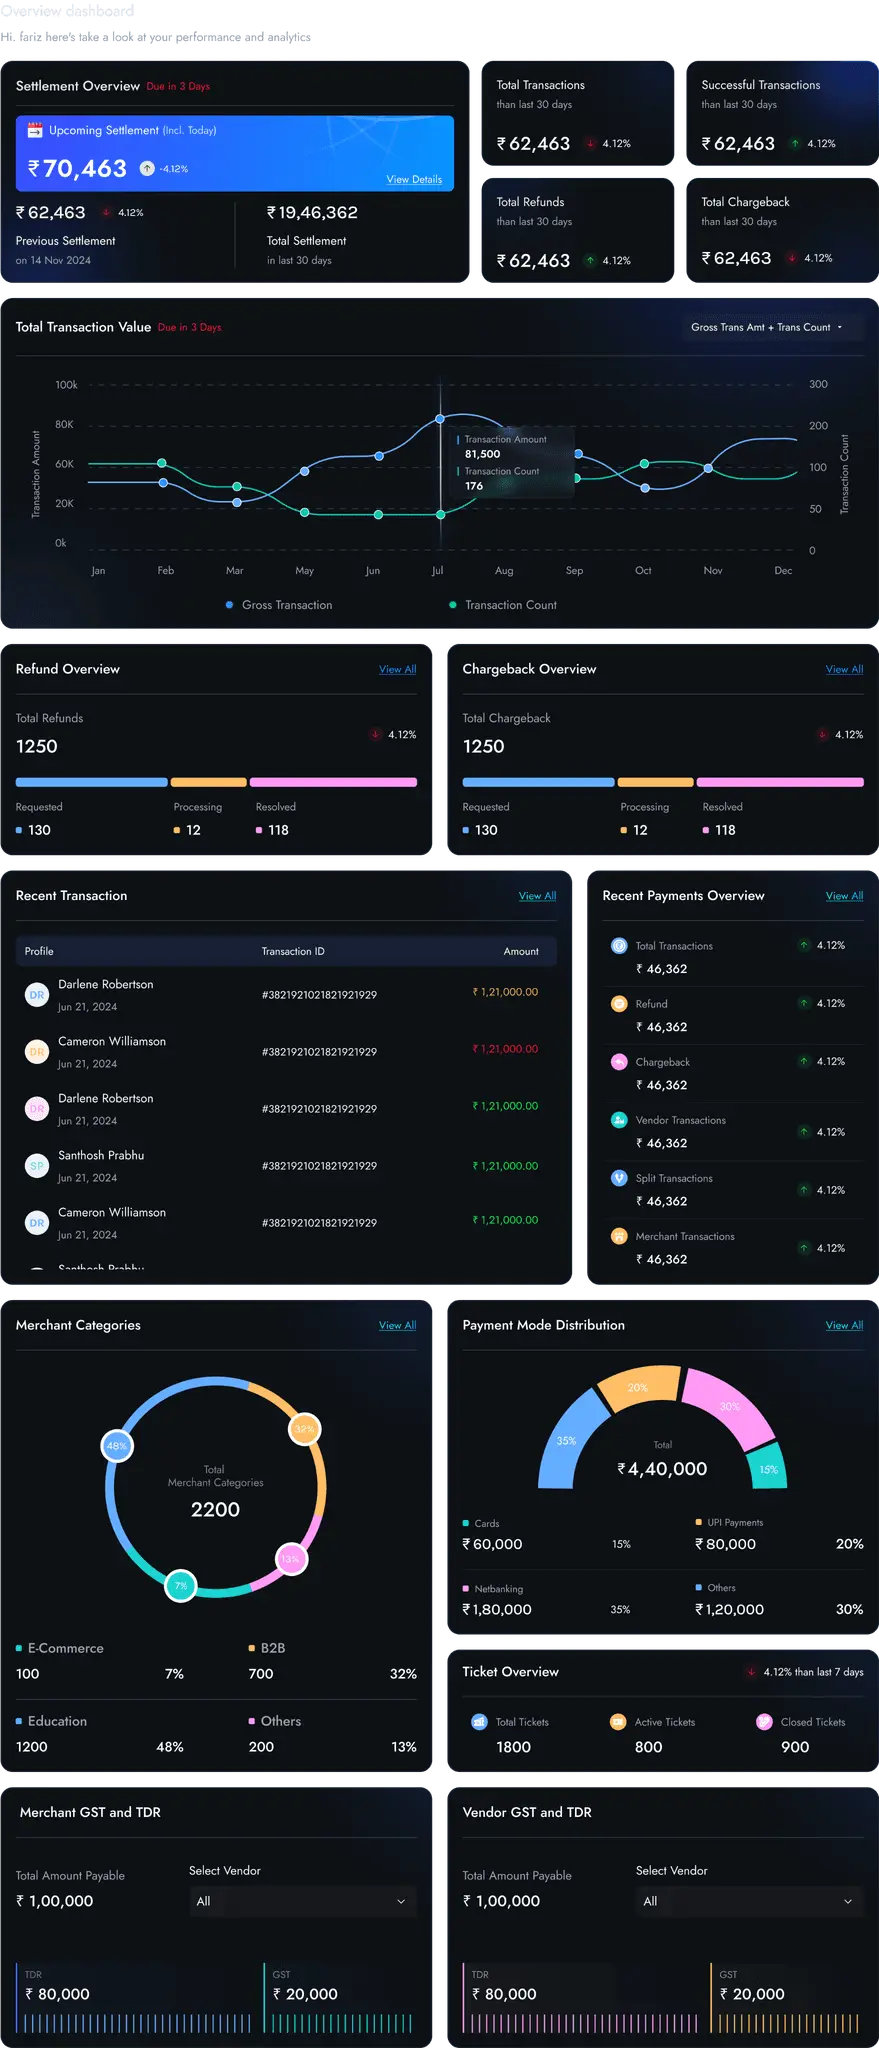Click the Vendor Transactions icon

pos(619,1120)
